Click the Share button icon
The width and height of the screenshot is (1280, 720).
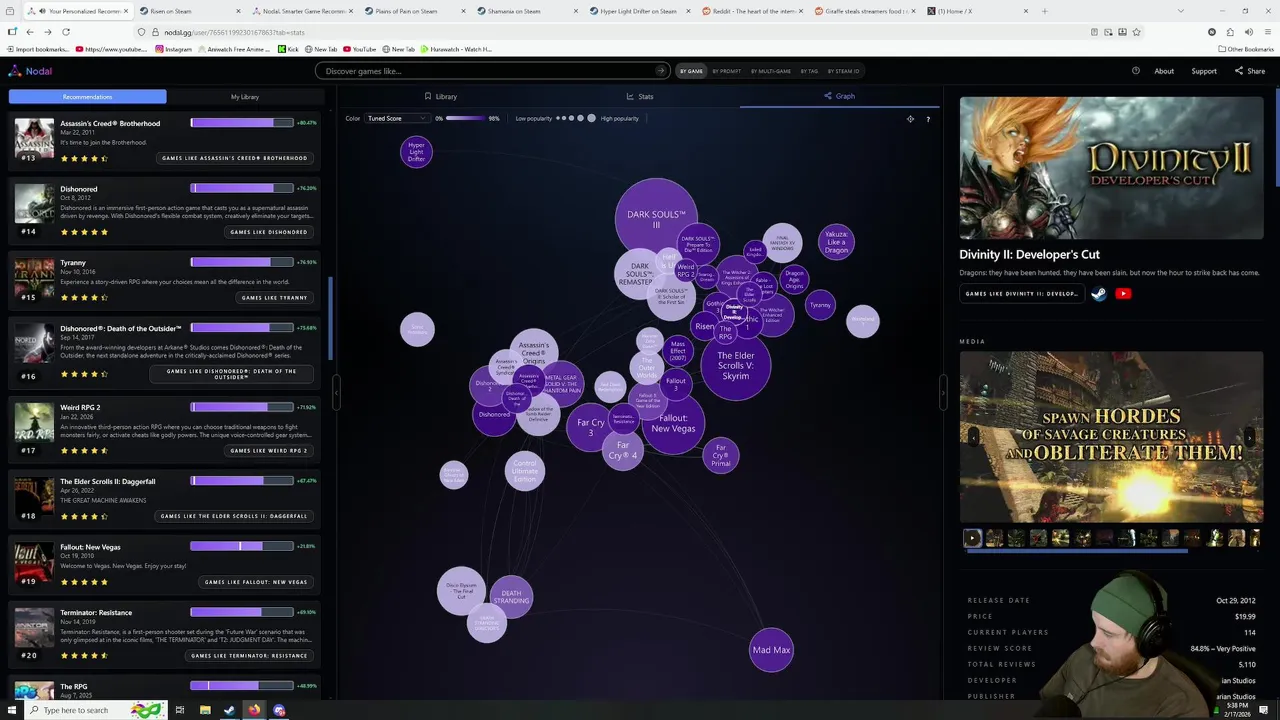1250,71
